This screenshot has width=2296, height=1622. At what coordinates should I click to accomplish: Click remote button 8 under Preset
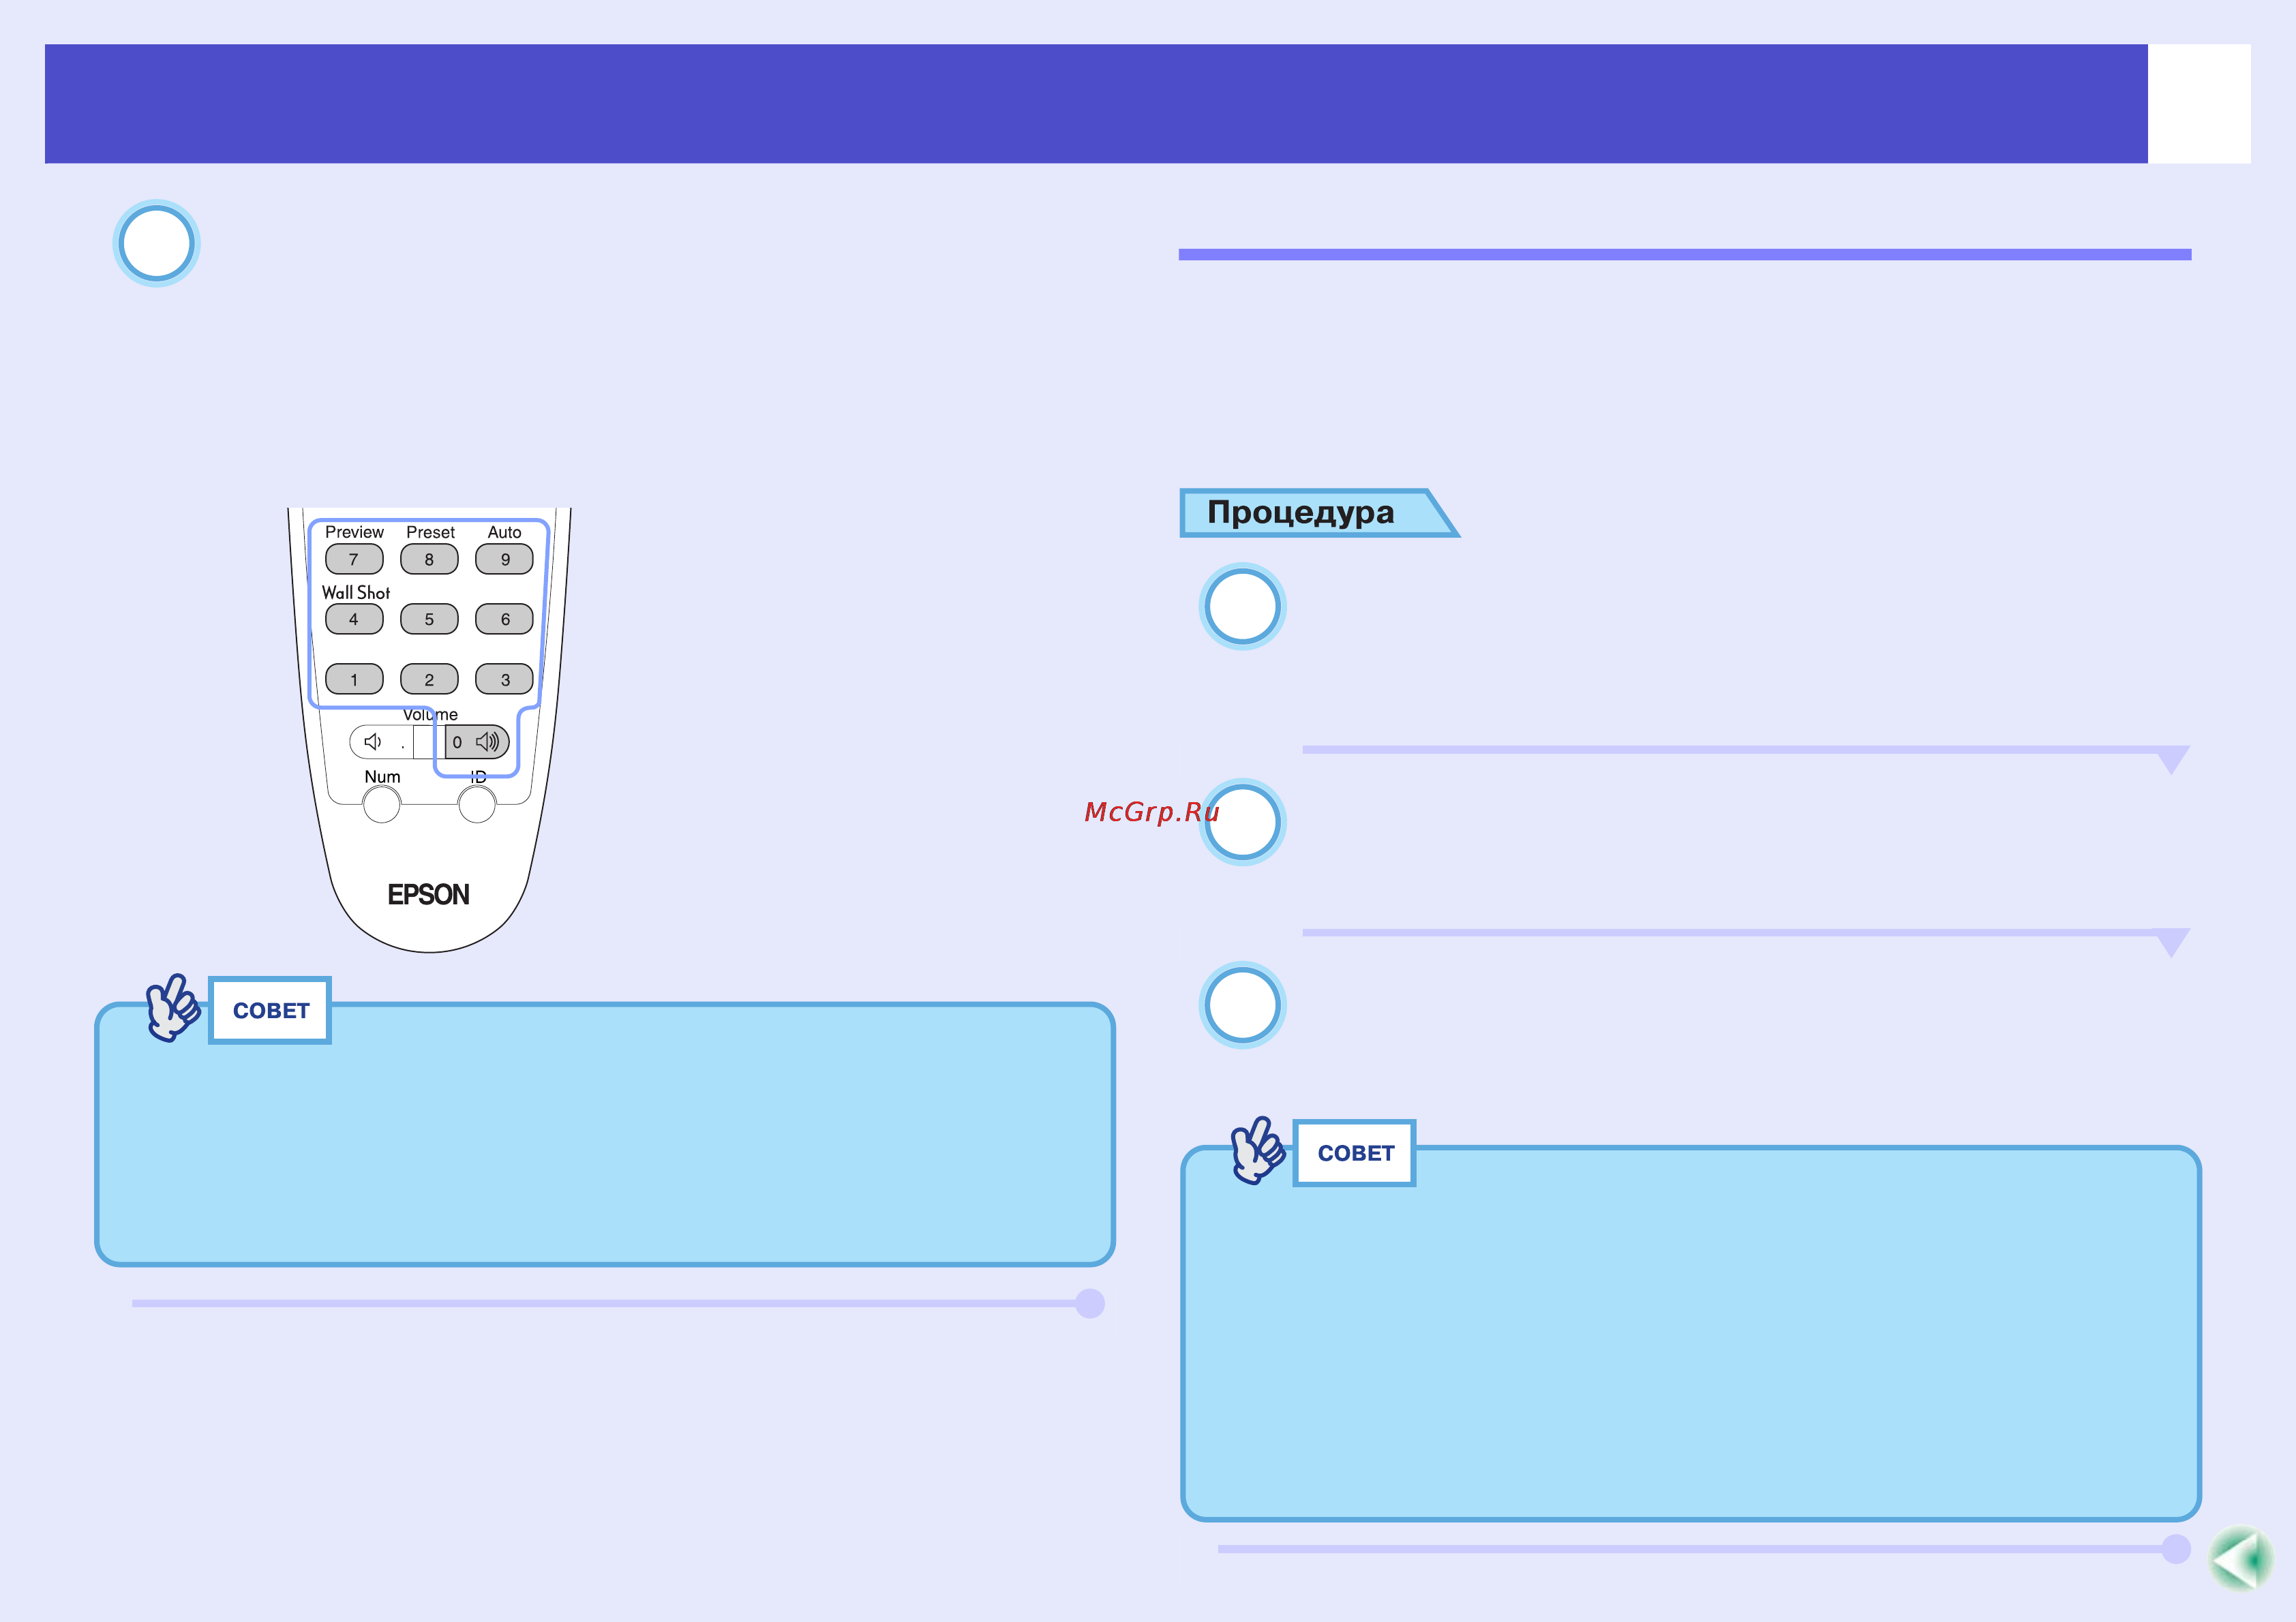429,559
